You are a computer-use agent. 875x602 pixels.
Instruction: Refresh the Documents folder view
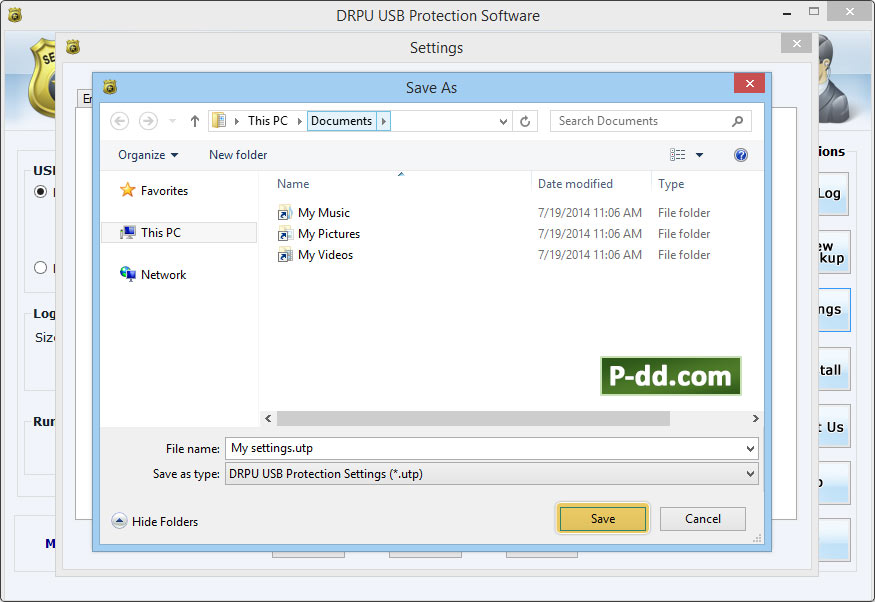[x=525, y=121]
